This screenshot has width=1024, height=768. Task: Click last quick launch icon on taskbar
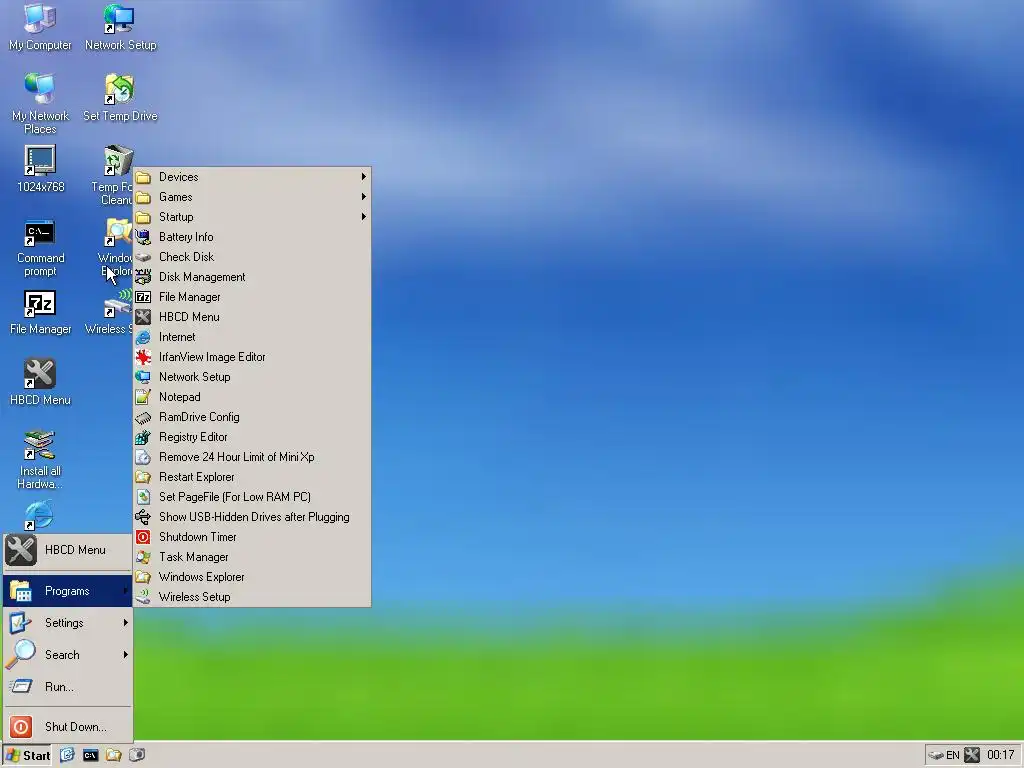point(136,755)
